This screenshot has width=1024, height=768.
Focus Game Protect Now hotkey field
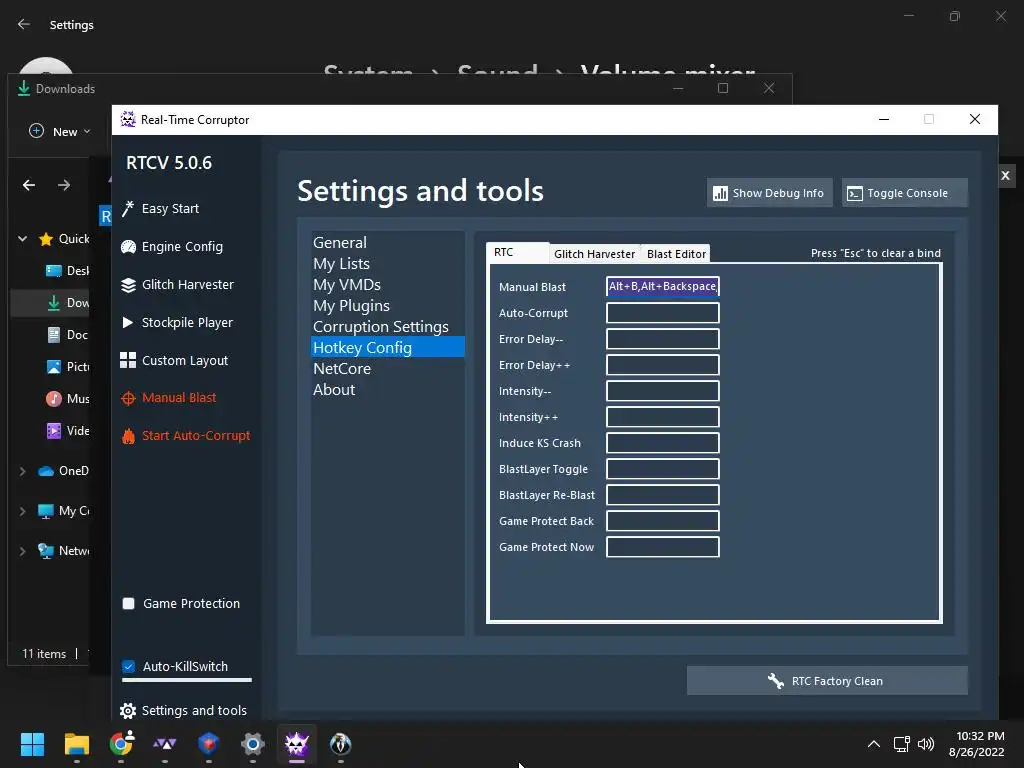[663, 547]
